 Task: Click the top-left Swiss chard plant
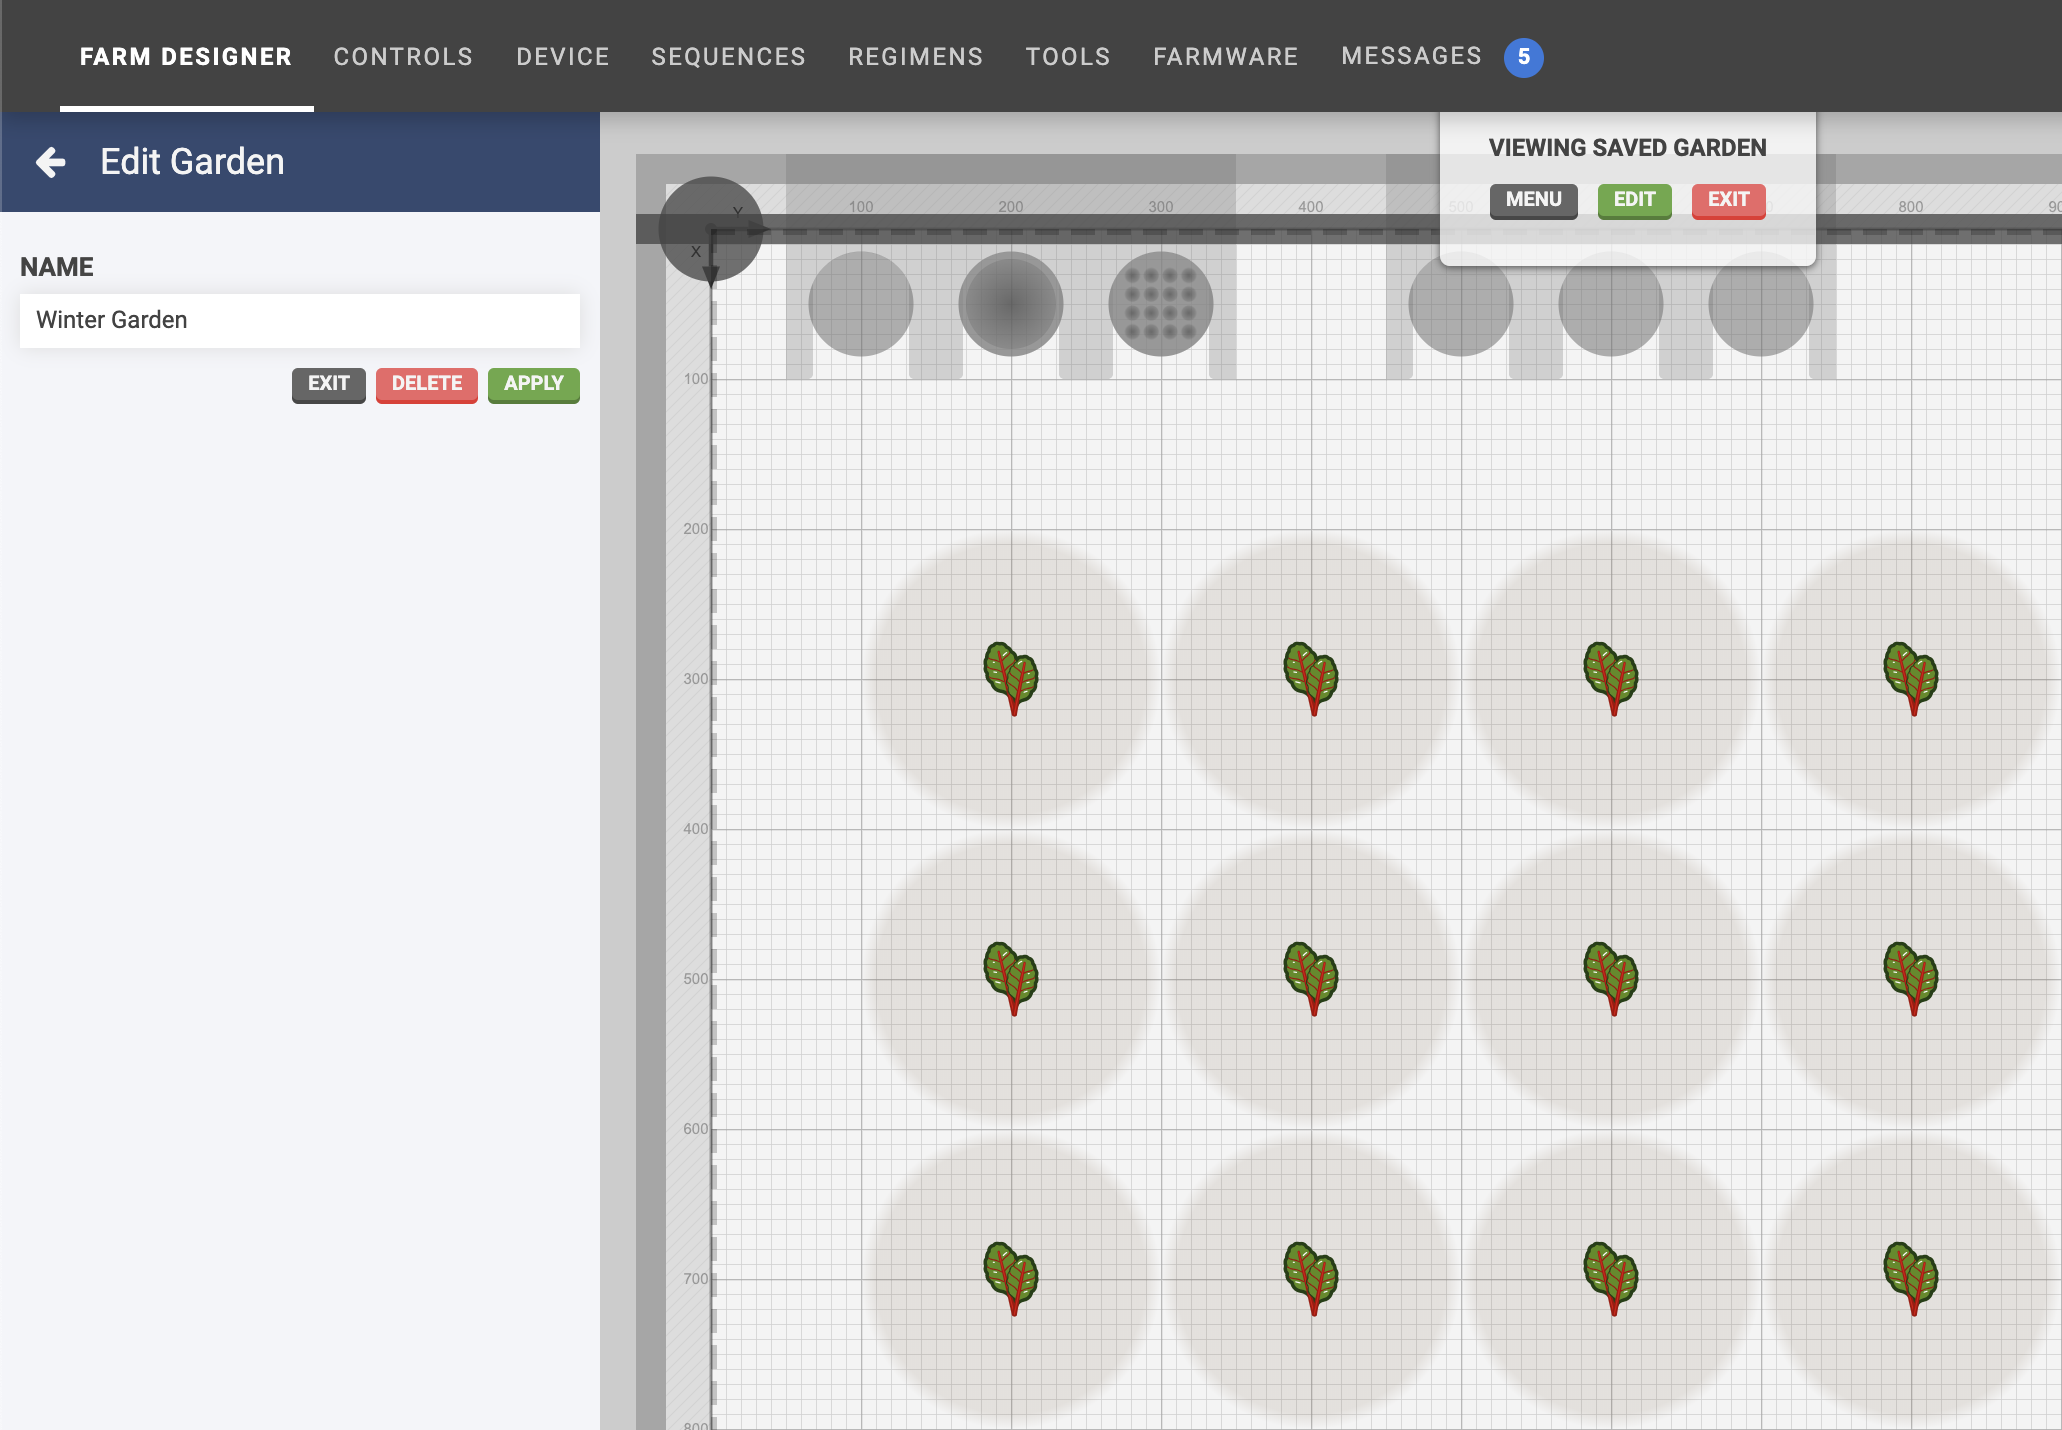[x=1011, y=678]
